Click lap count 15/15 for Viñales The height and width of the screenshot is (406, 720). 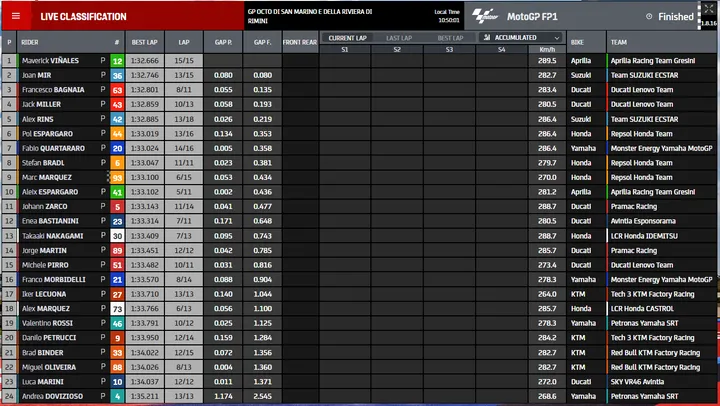[x=184, y=61]
